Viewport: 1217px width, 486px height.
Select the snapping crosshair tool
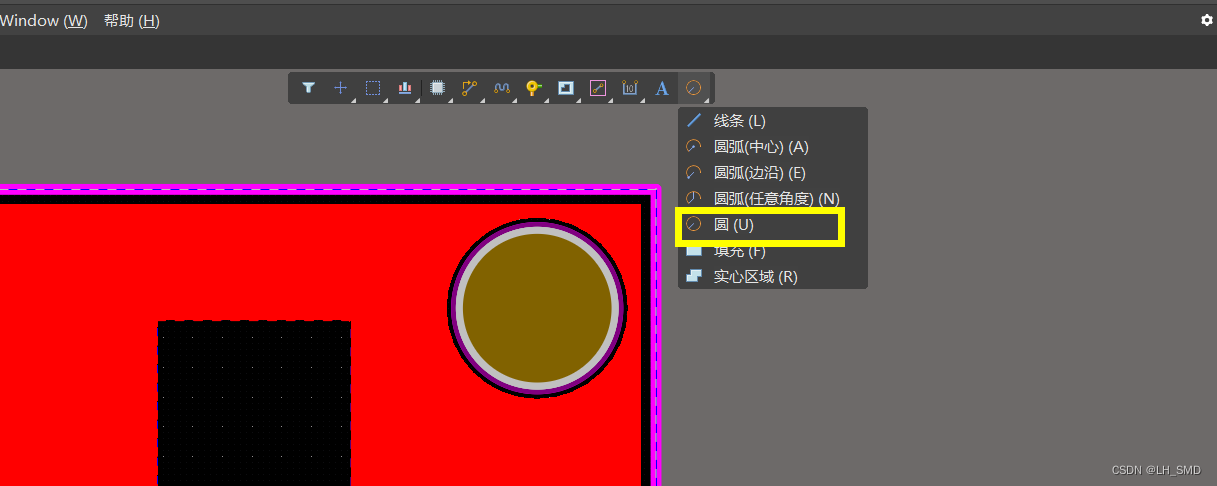pos(340,88)
